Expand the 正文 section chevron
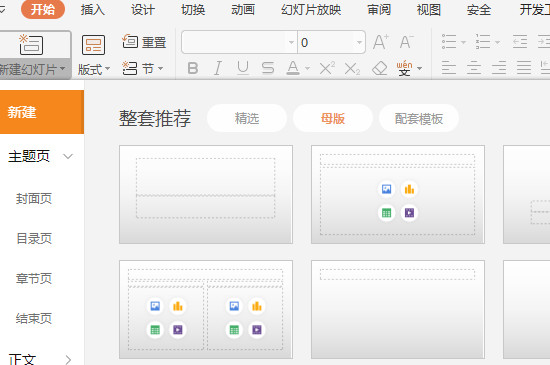Viewport: 550px width, 365px height. pyautogui.click(x=68, y=359)
